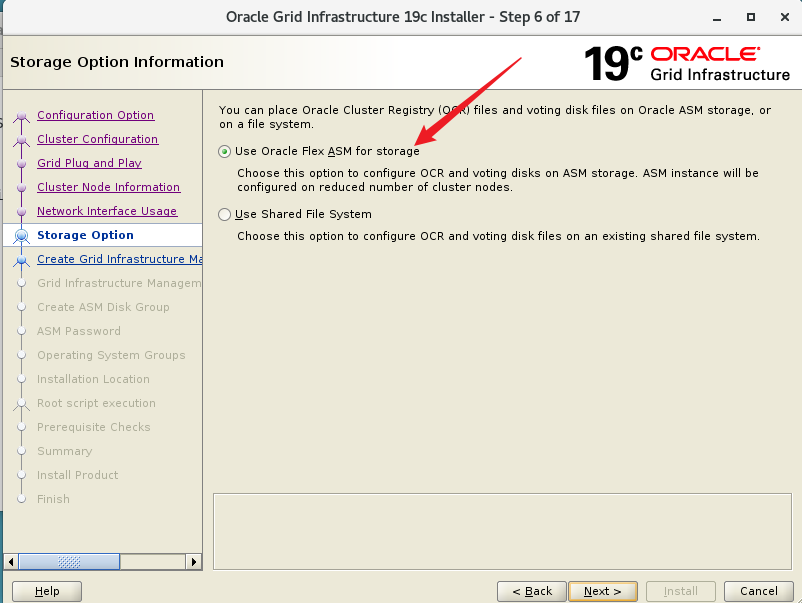This screenshot has height=603, width=802.
Task: Open Create Grid Infrastructure Management step link
Action: click(x=119, y=259)
